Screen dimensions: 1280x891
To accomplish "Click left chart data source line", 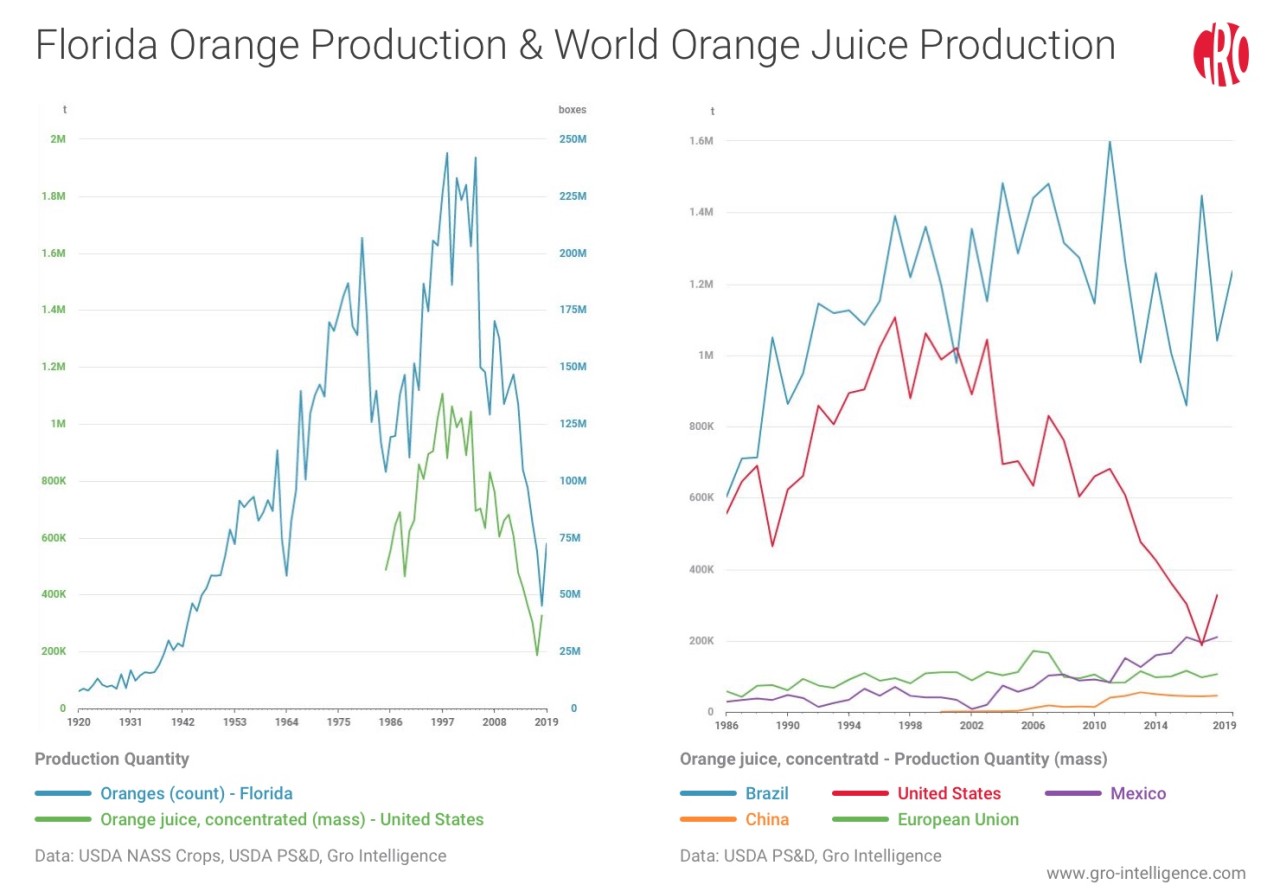I will point(241,856).
